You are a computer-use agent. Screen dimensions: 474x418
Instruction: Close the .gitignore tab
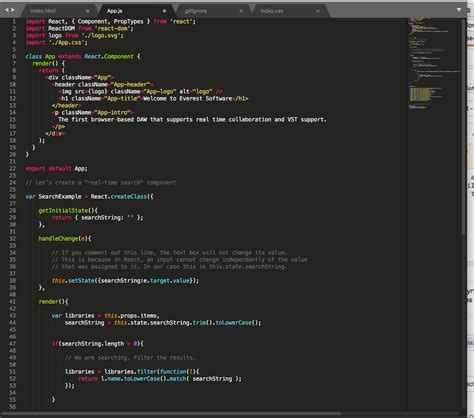tap(241, 11)
